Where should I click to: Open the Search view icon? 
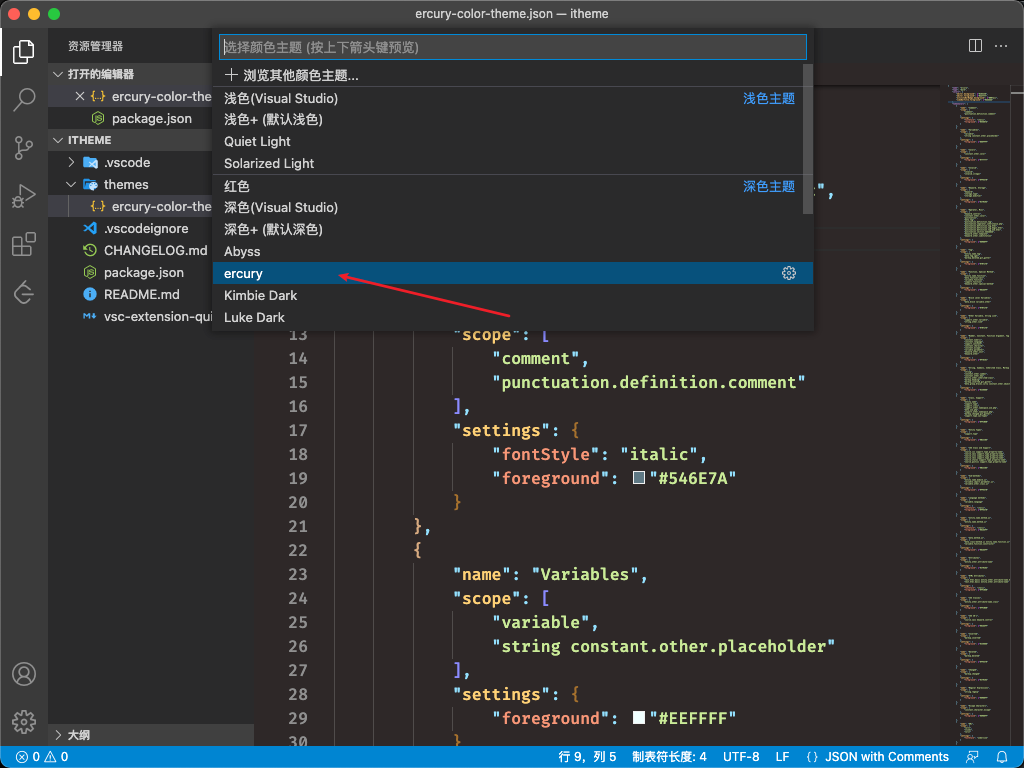(x=24, y=100)
